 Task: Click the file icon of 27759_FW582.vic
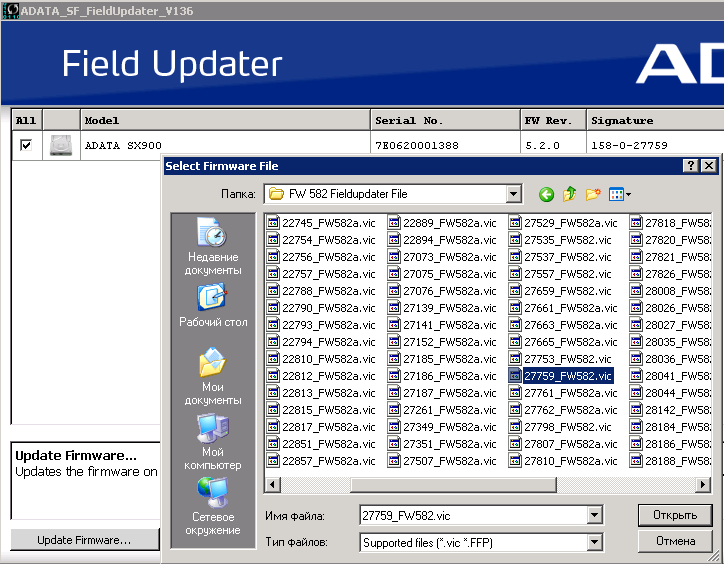click(515, 376)
